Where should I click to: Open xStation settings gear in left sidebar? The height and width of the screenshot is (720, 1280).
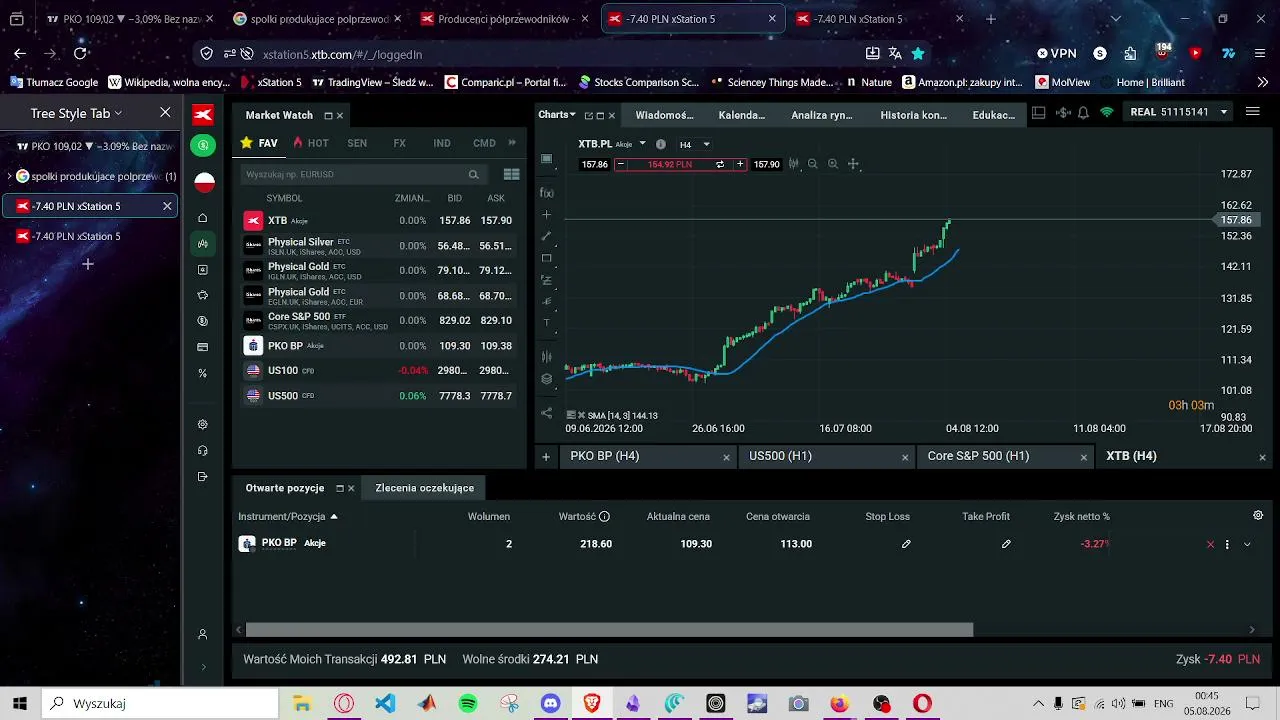[203, 424]
